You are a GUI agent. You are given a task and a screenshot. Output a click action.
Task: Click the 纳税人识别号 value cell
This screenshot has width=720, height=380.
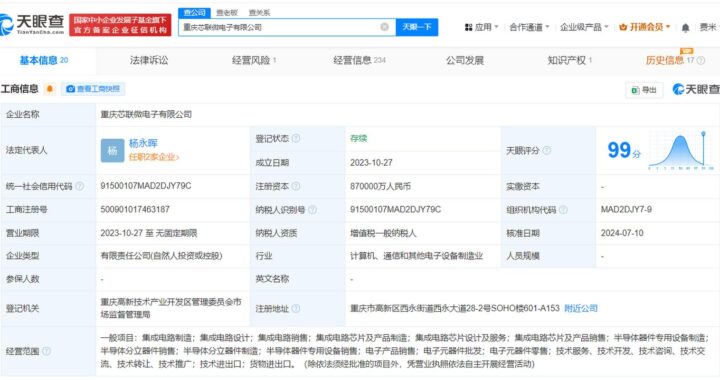pyautogui.click(x=395, y=210)
